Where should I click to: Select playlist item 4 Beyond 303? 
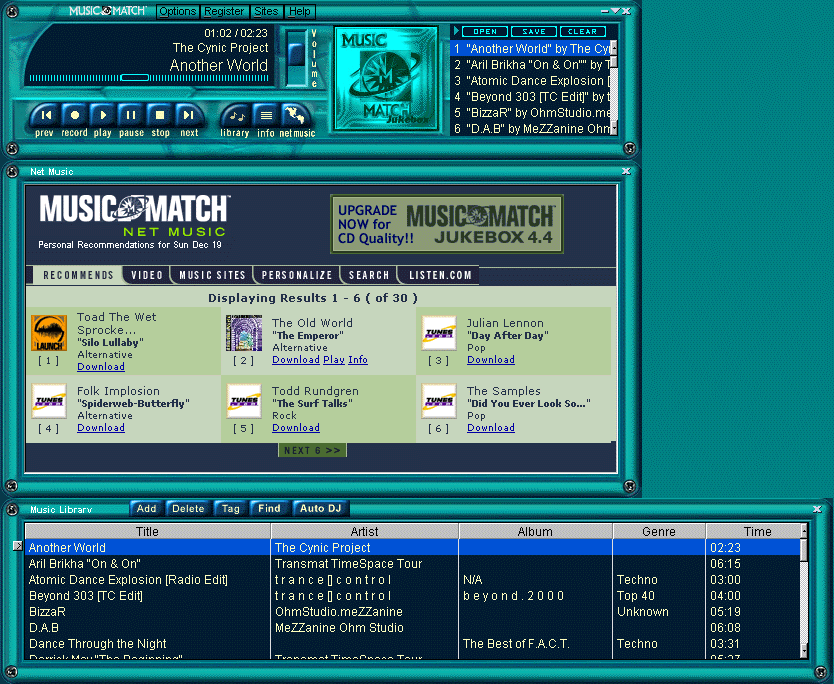click(x=530, y=97)
